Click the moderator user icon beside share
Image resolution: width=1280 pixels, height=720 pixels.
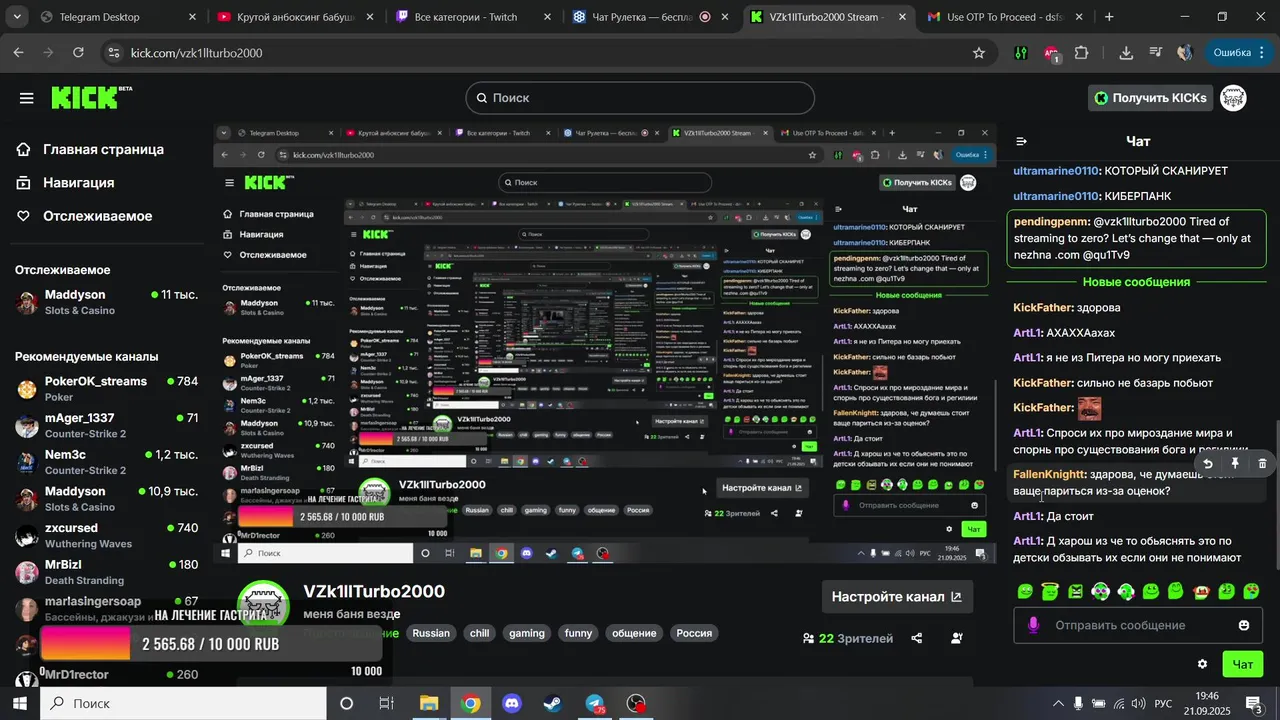(x=957, y=638)
